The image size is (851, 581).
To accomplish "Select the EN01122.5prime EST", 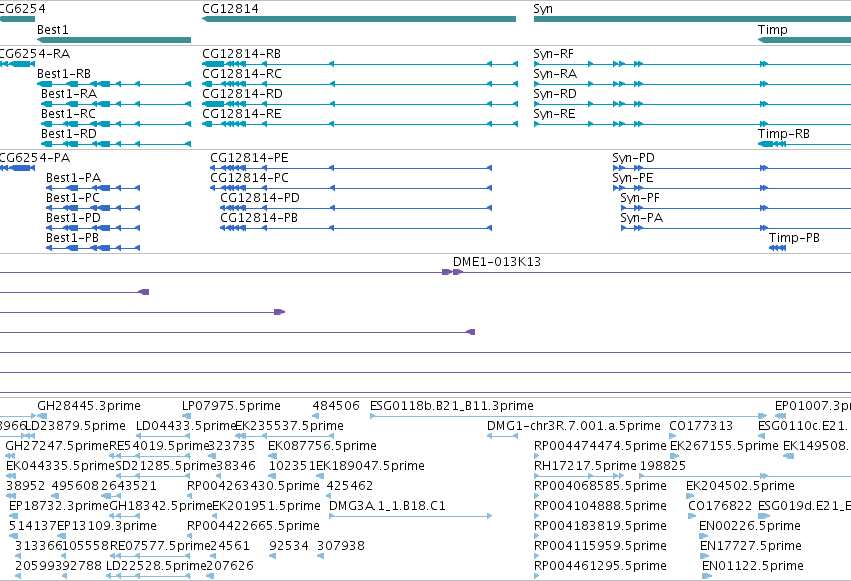I will coord(707,576).
